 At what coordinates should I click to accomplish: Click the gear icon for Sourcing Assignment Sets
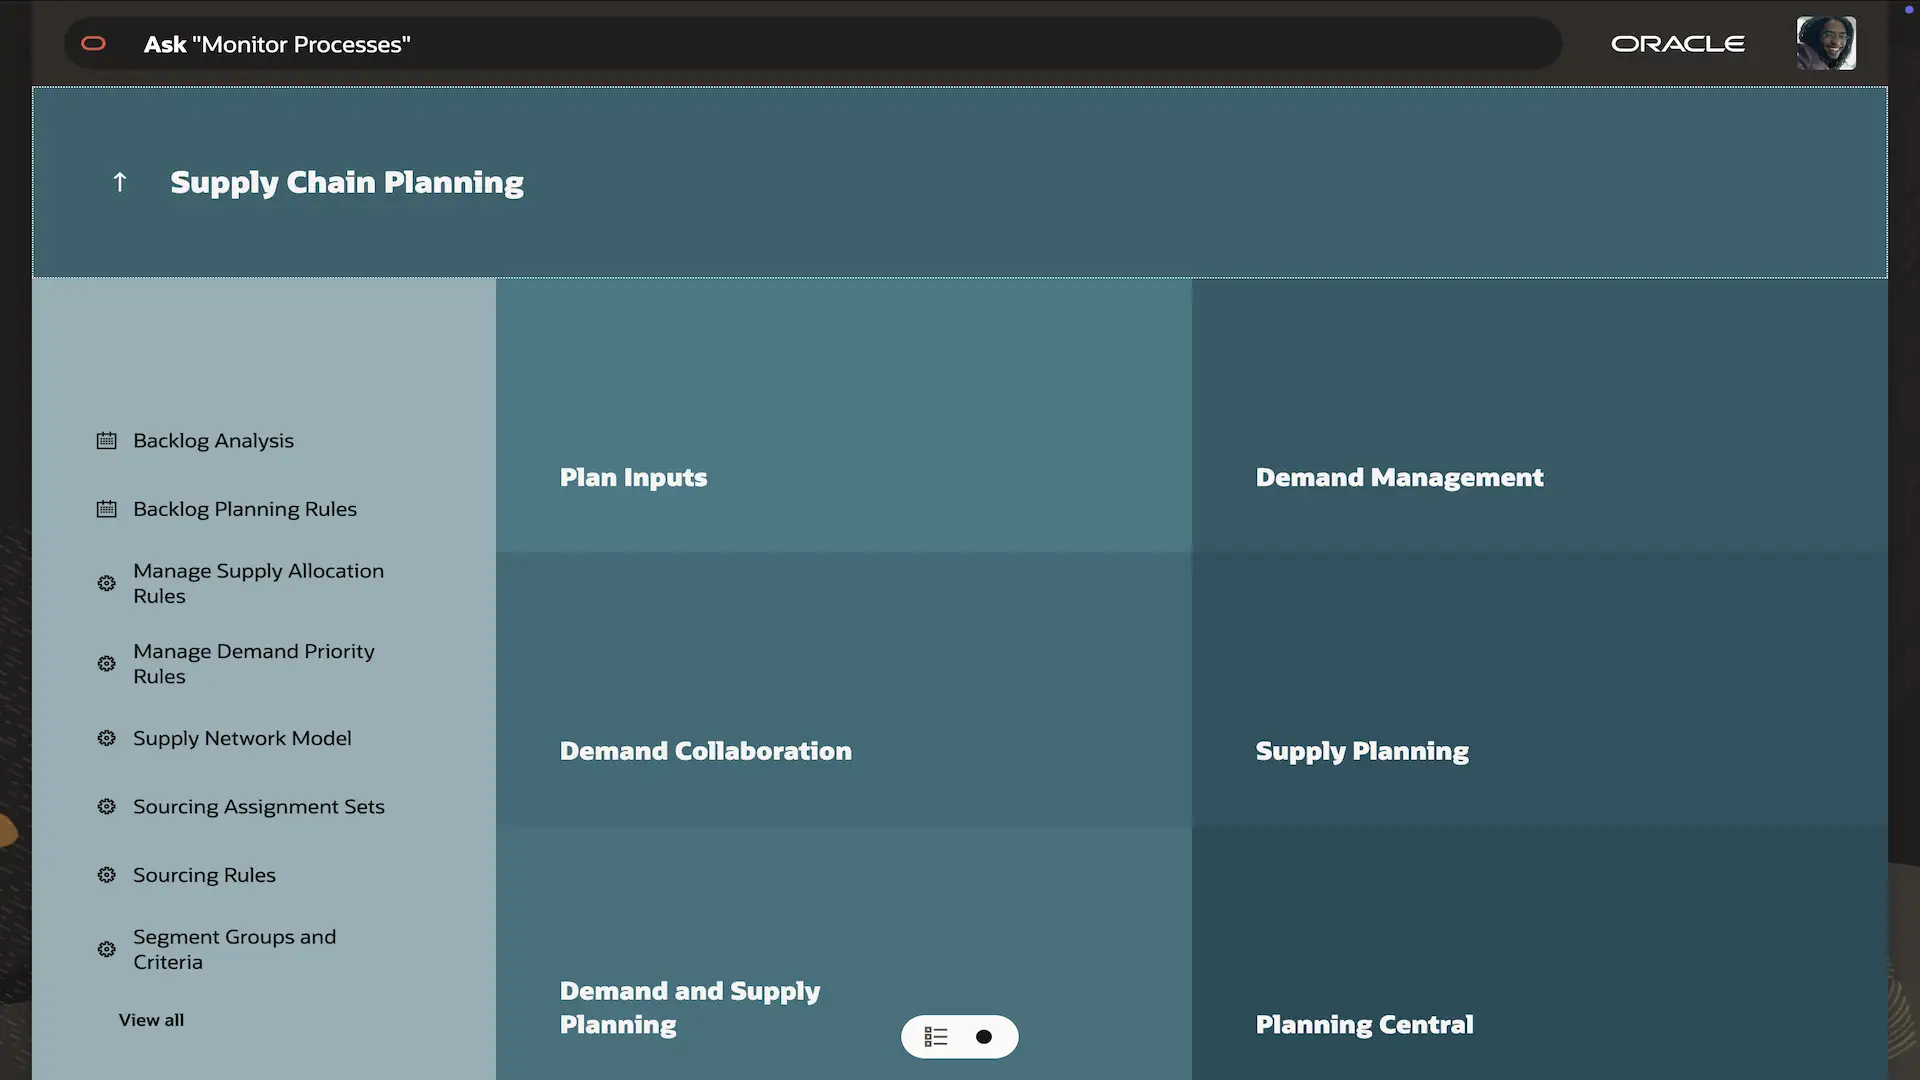point(106,807)
